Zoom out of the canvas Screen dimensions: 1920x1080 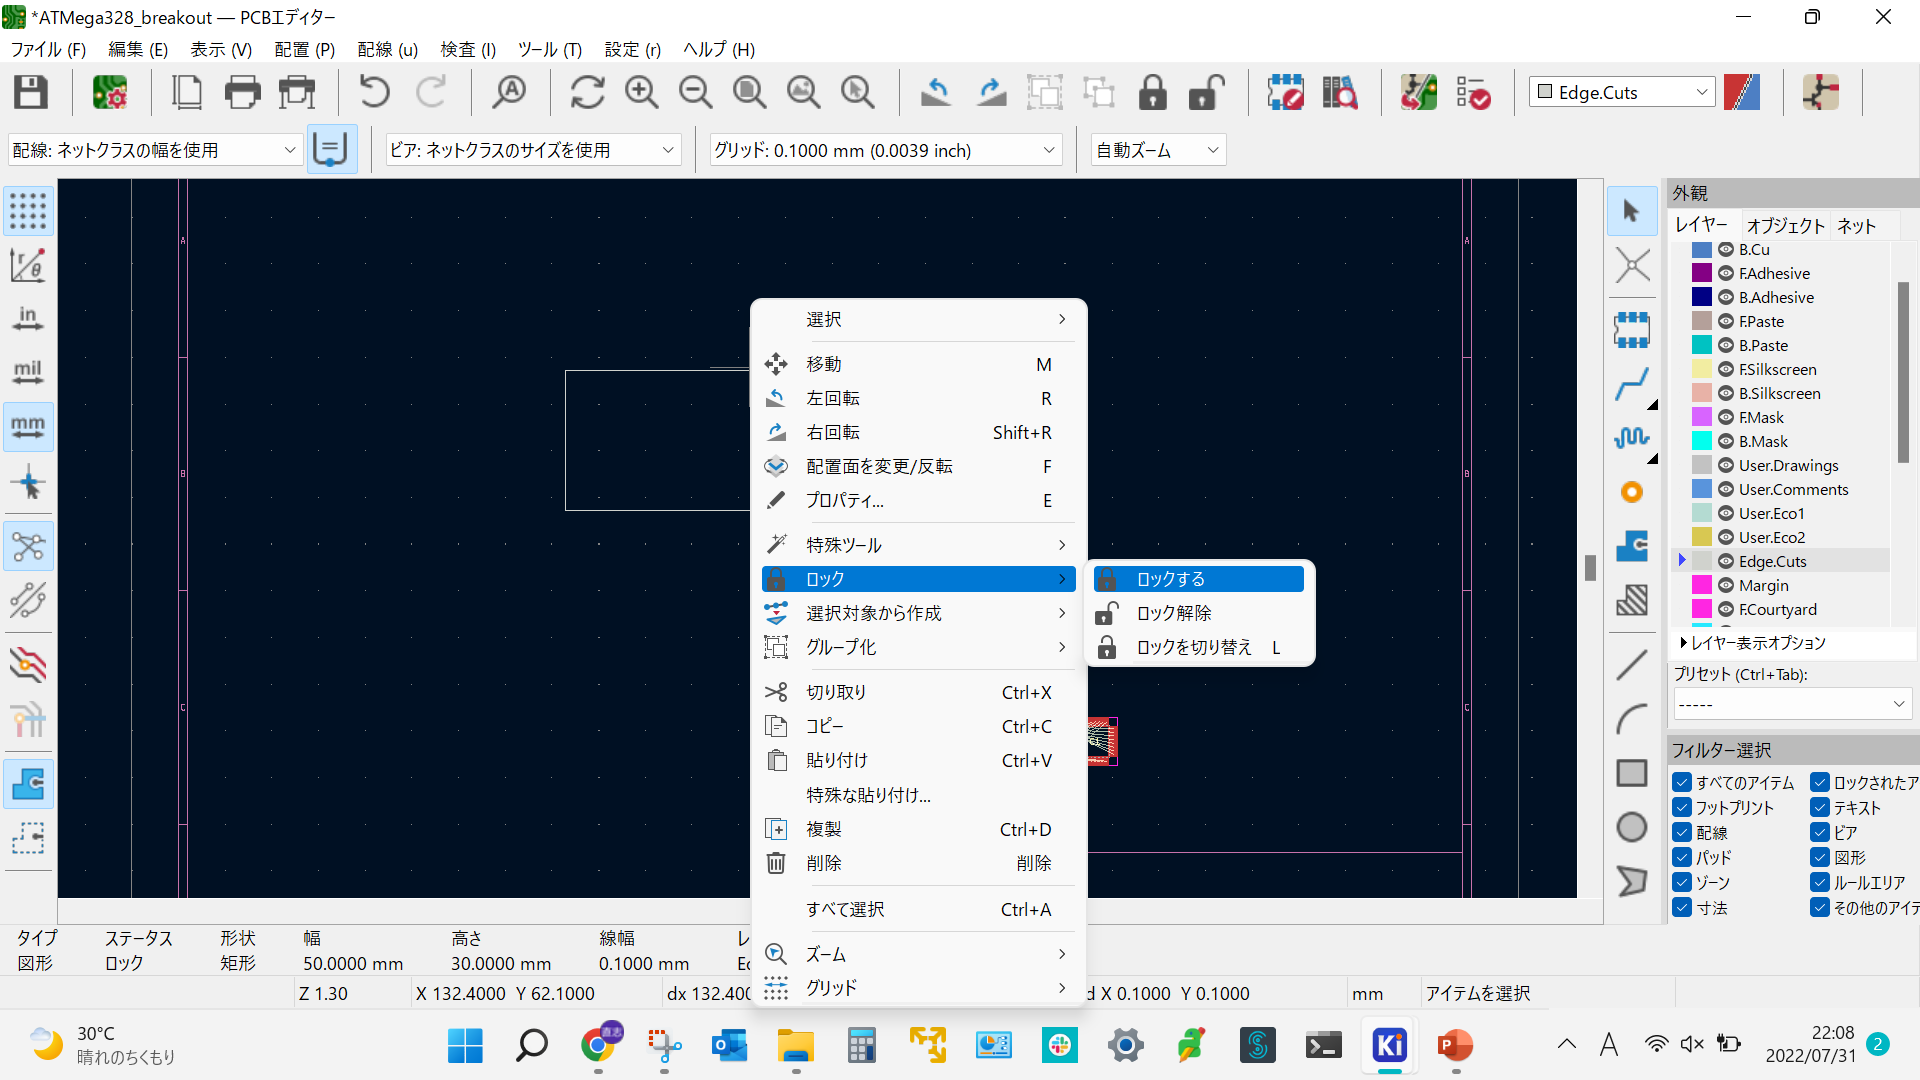[695, 92]
